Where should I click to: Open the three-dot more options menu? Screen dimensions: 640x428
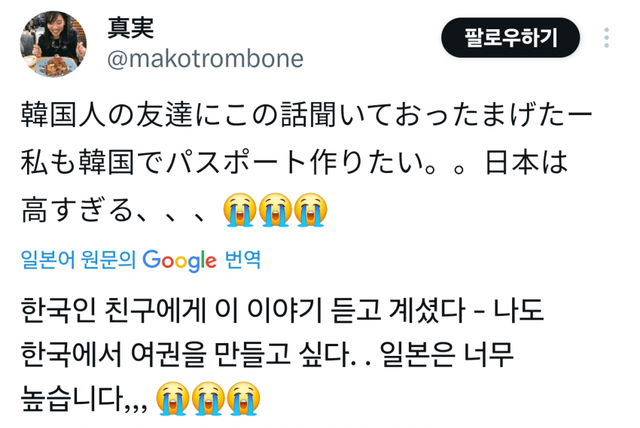[607, 38]
